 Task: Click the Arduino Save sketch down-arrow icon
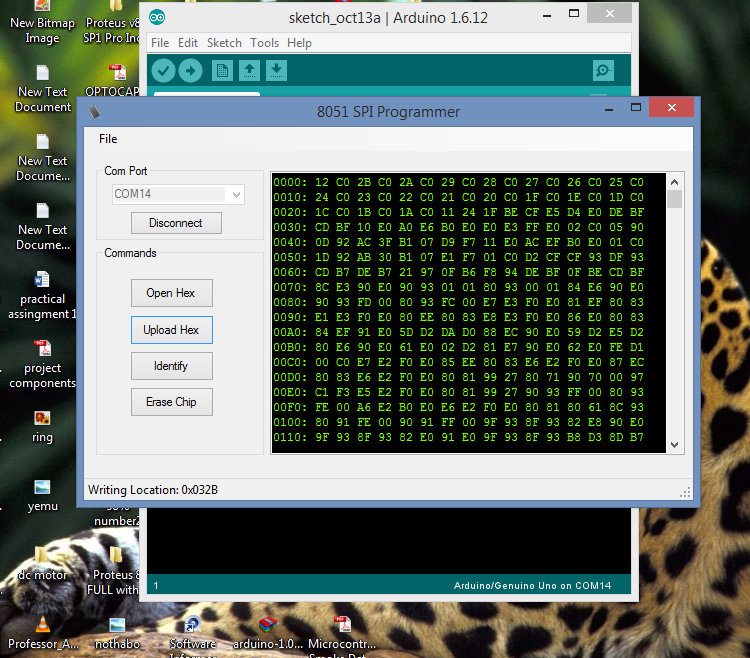point(276,71)
